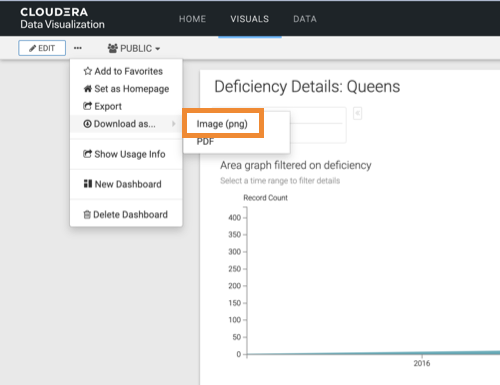Open the PUBLIC workspace dropdown caret
Viewport: 500px width, 385px height.
click(158, 49)
